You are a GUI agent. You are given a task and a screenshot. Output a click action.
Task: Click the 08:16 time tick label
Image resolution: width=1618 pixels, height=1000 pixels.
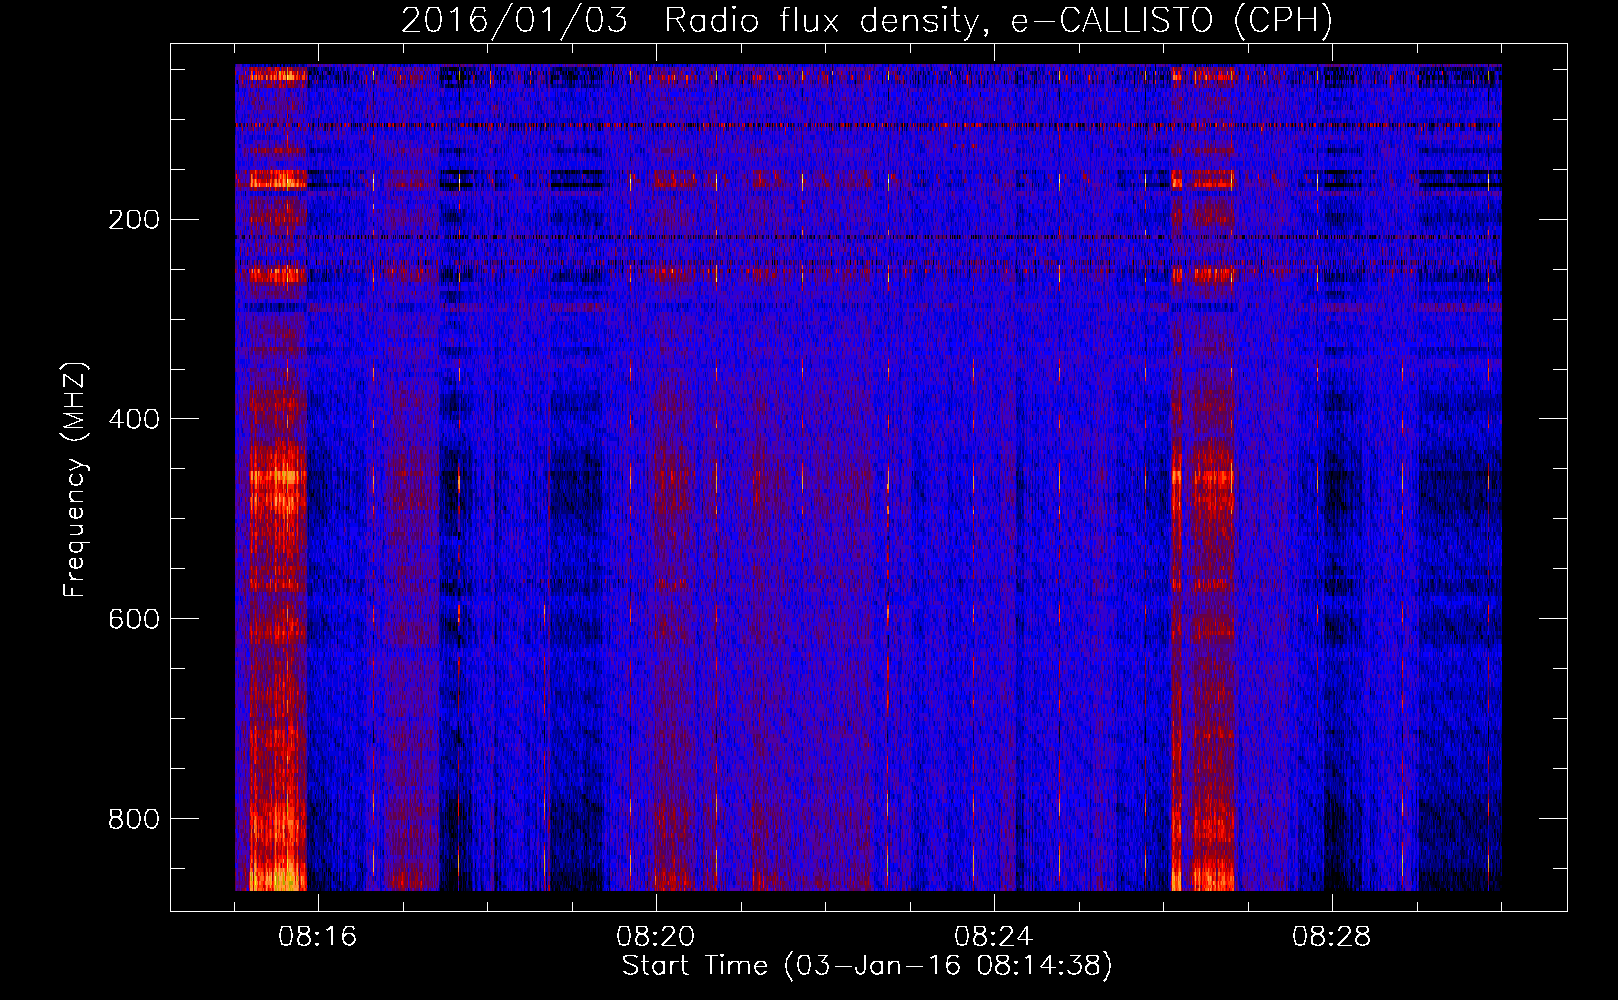(x=318, y=937)
